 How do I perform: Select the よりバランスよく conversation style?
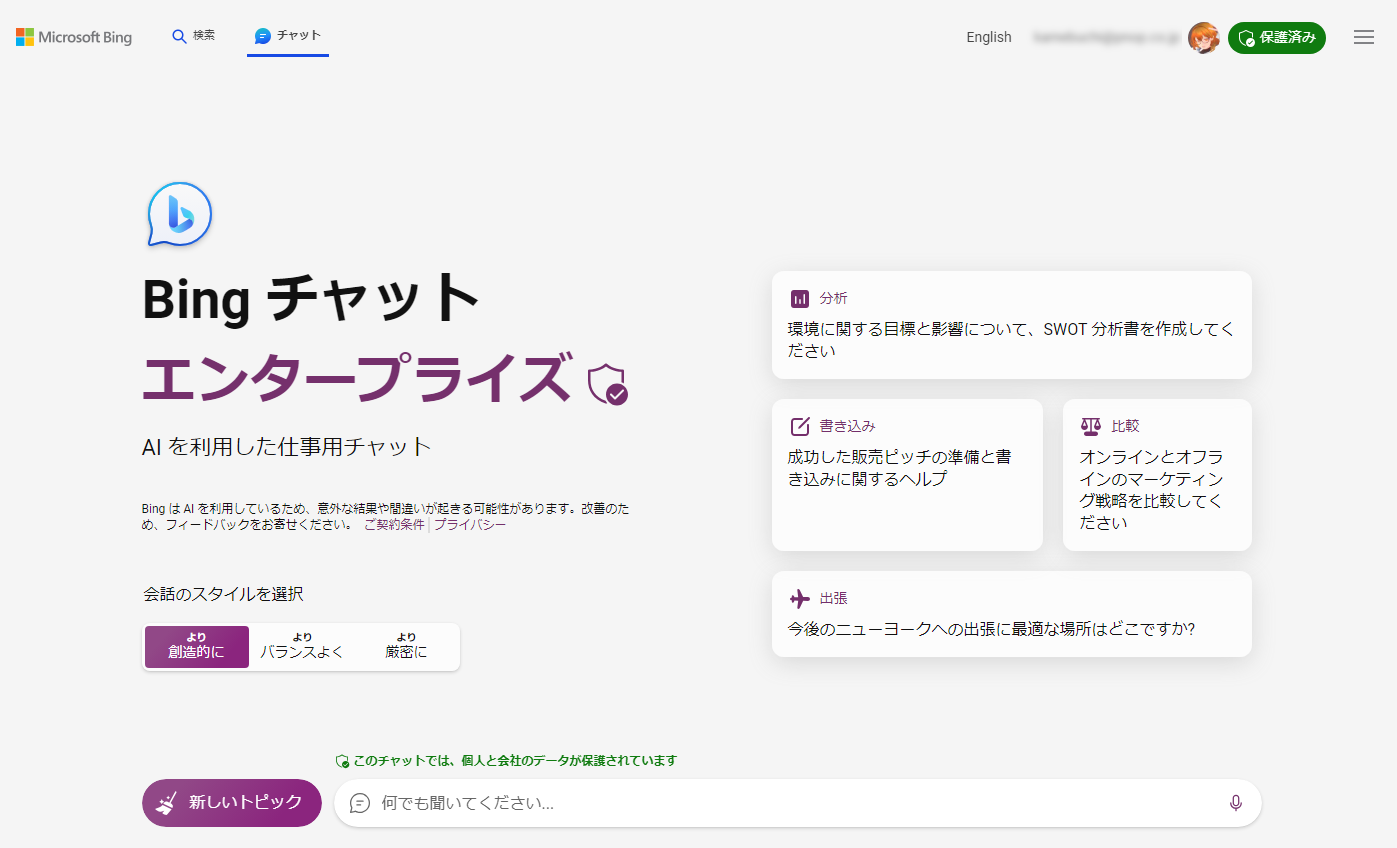pos(302,647)
